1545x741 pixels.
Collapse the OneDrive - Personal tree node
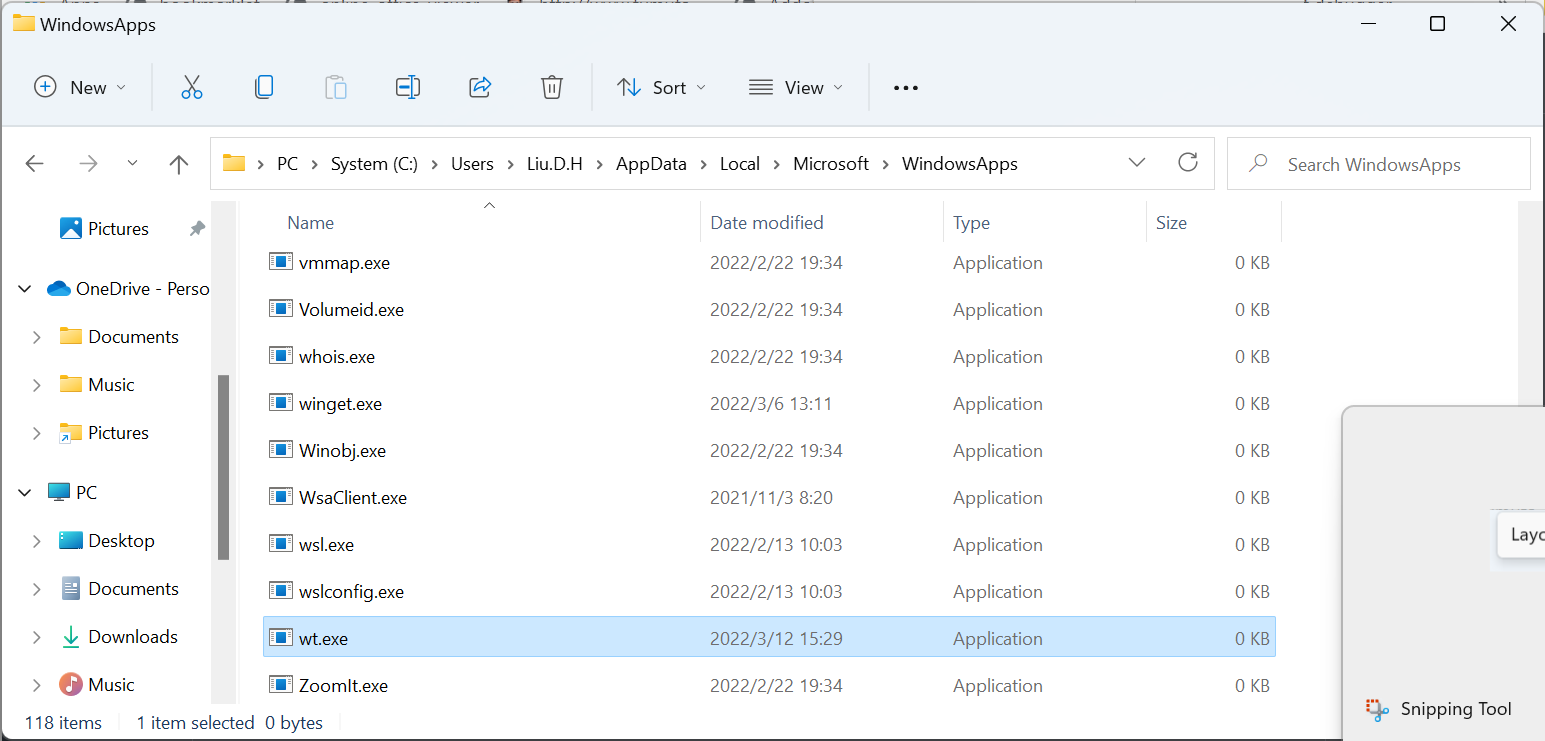25,289
